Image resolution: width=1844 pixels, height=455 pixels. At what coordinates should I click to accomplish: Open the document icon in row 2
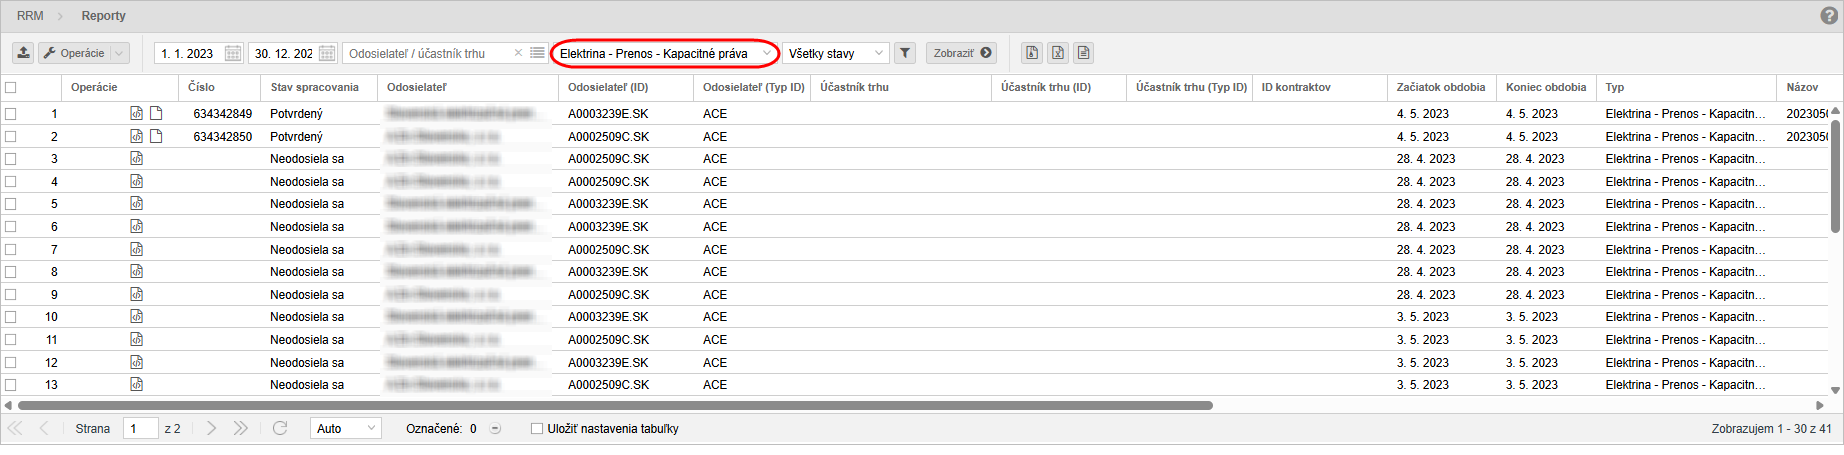pyautogui.click(x=156, y=136)
